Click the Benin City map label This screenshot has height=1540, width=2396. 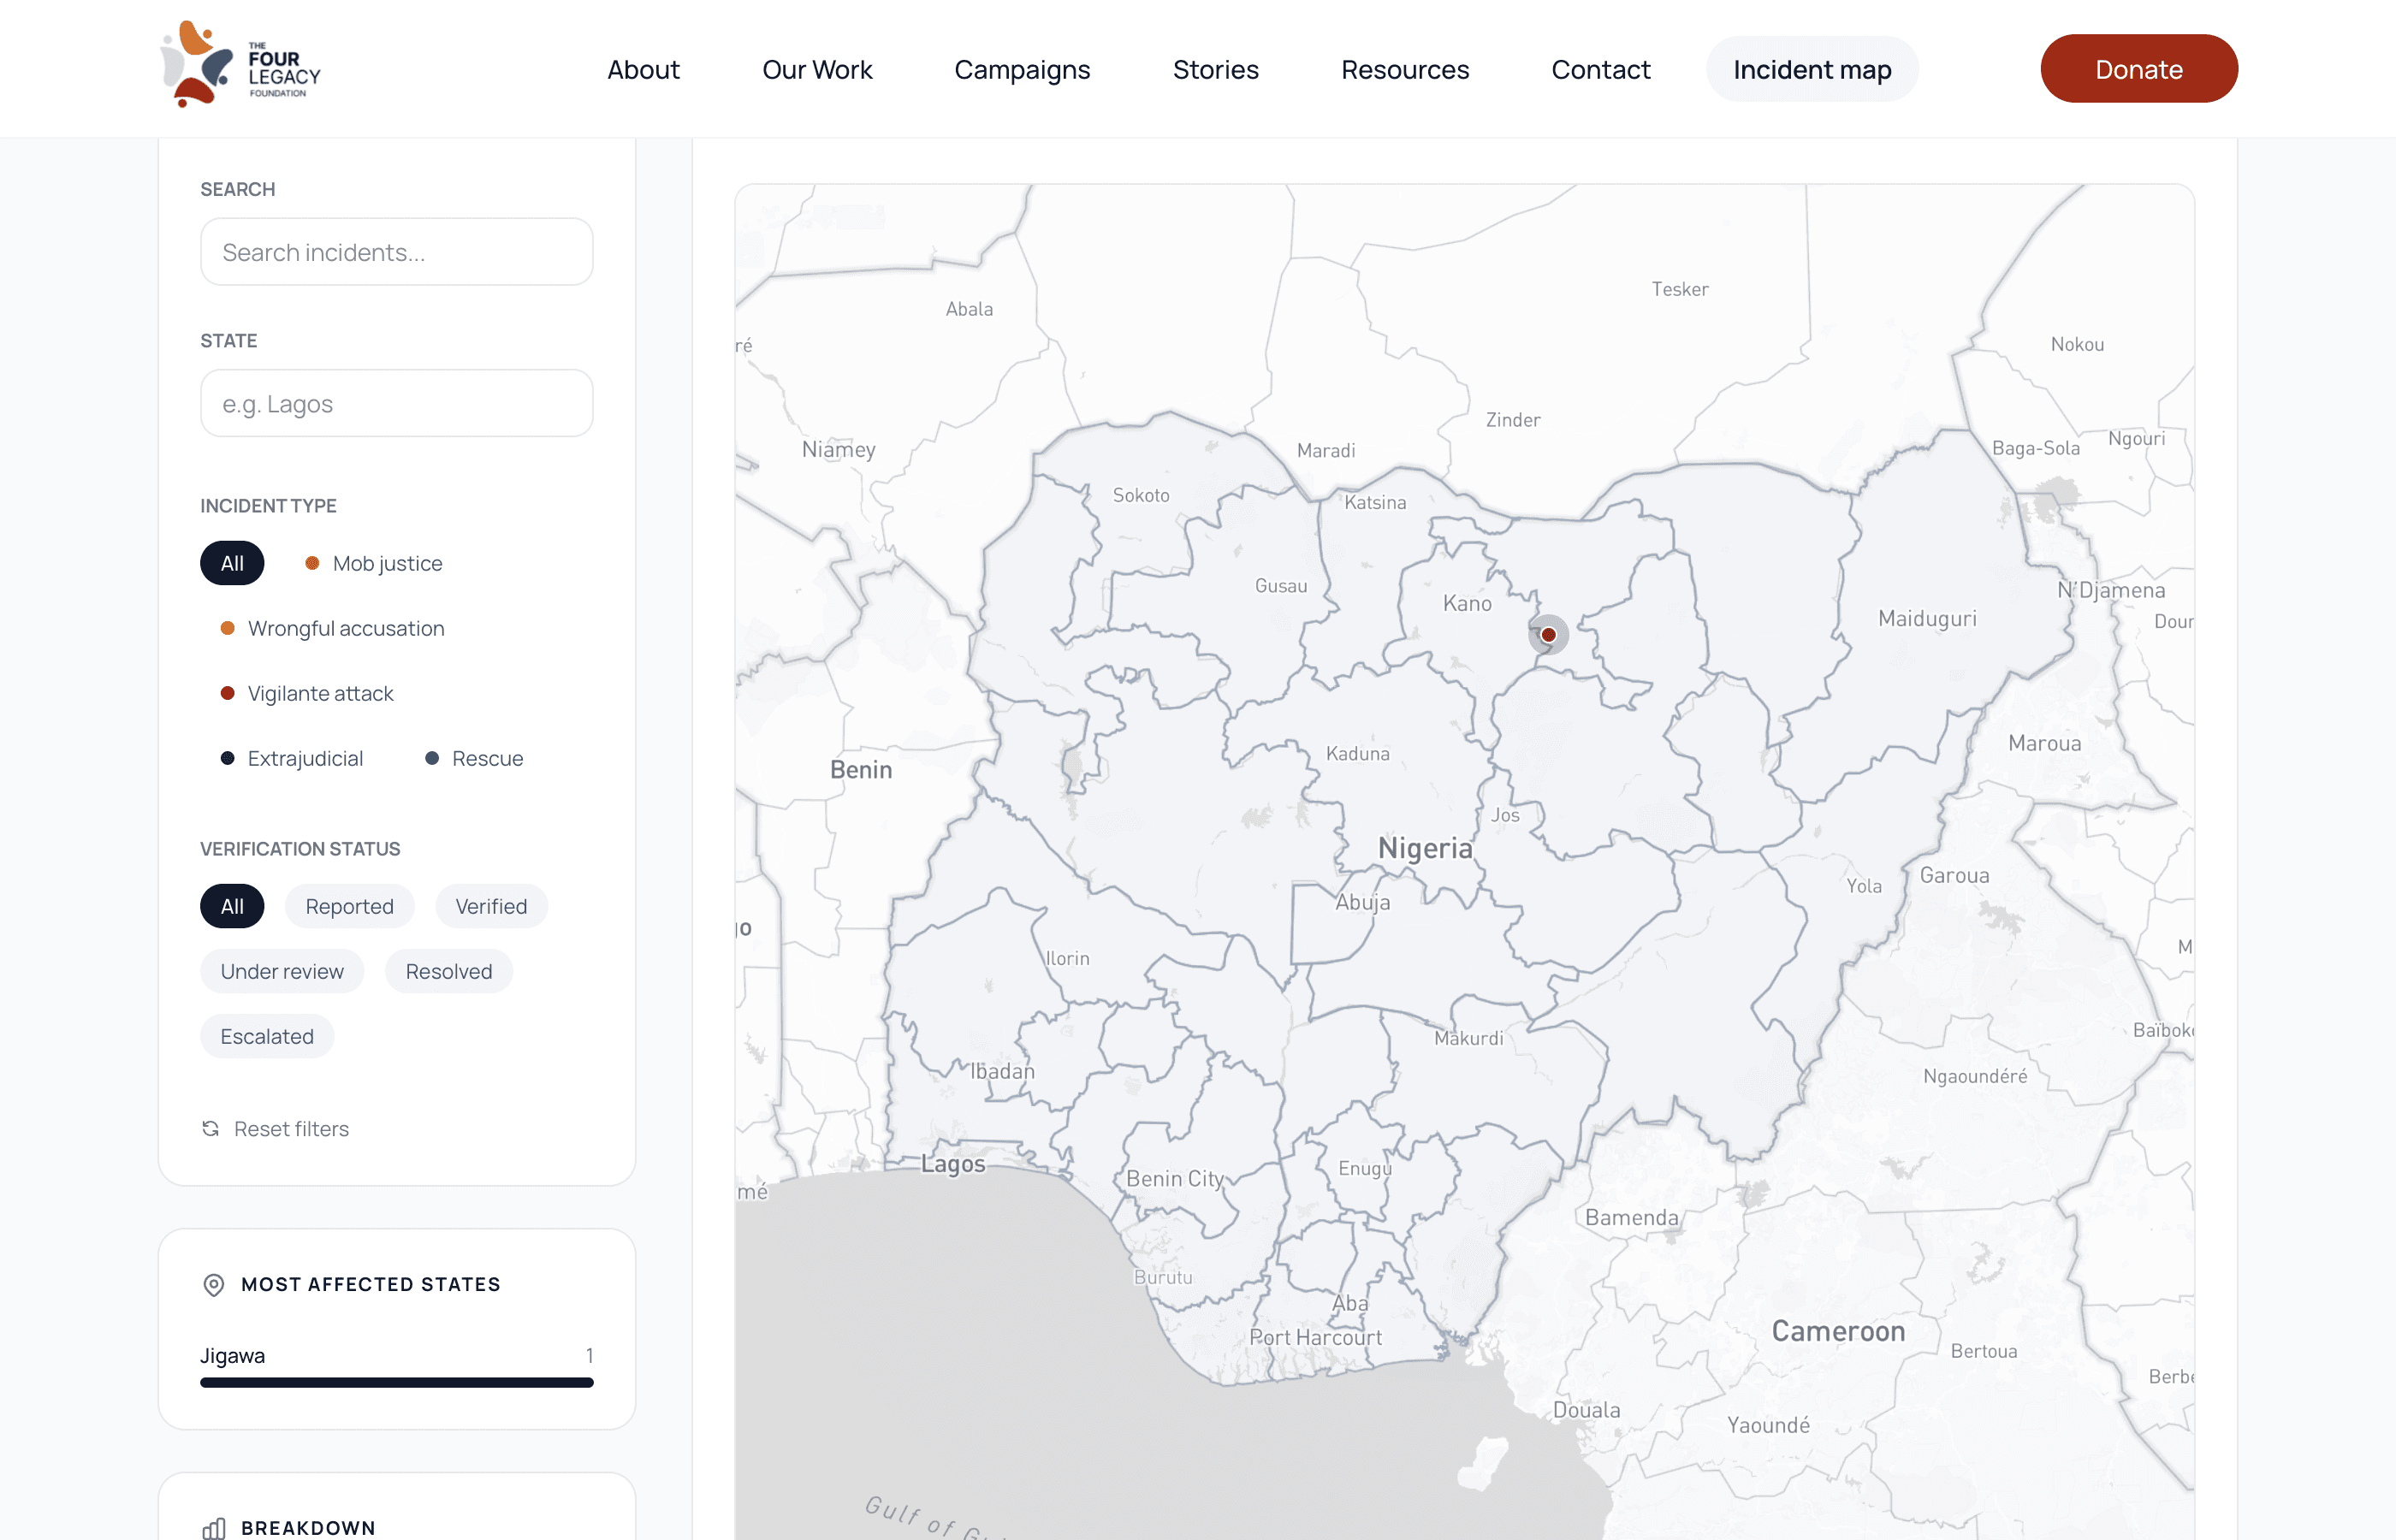[1175, 1180]
